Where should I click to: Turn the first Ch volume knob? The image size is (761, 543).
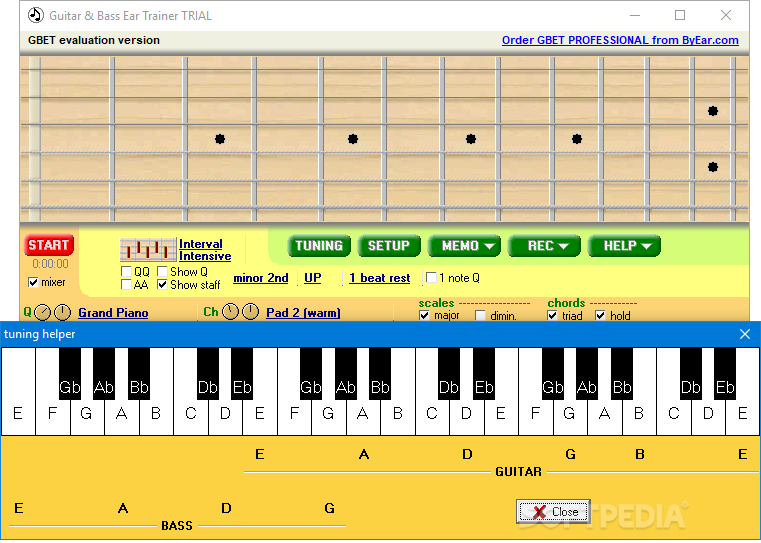click(231, 312)
